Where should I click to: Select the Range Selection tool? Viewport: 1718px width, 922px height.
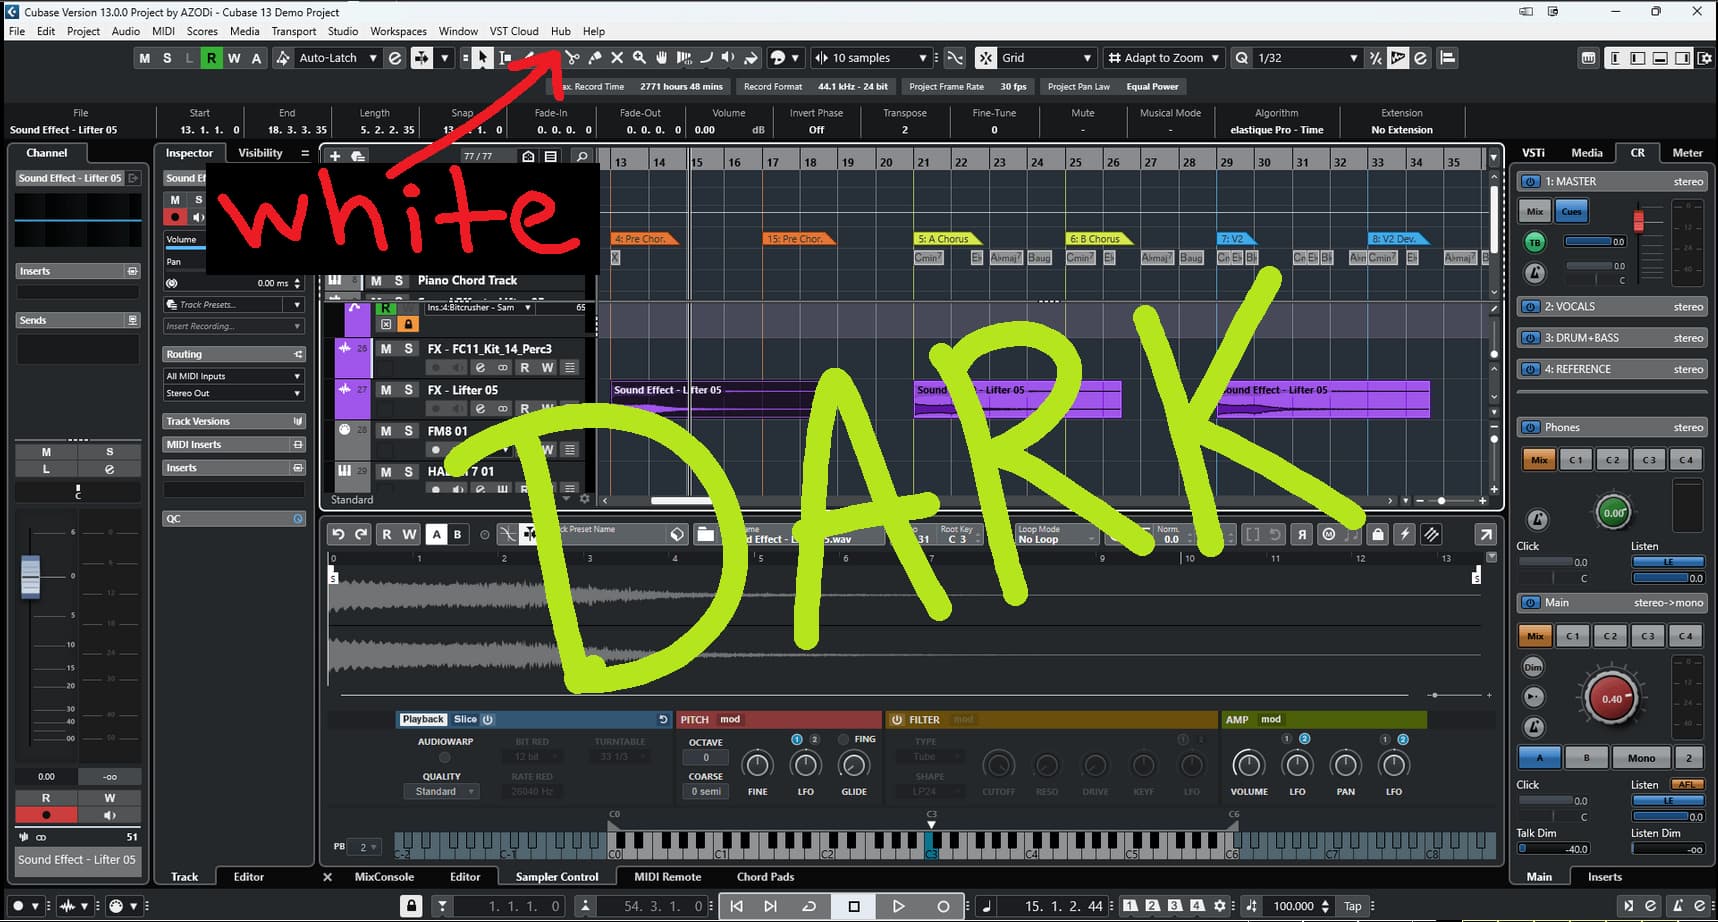point(505,58)
